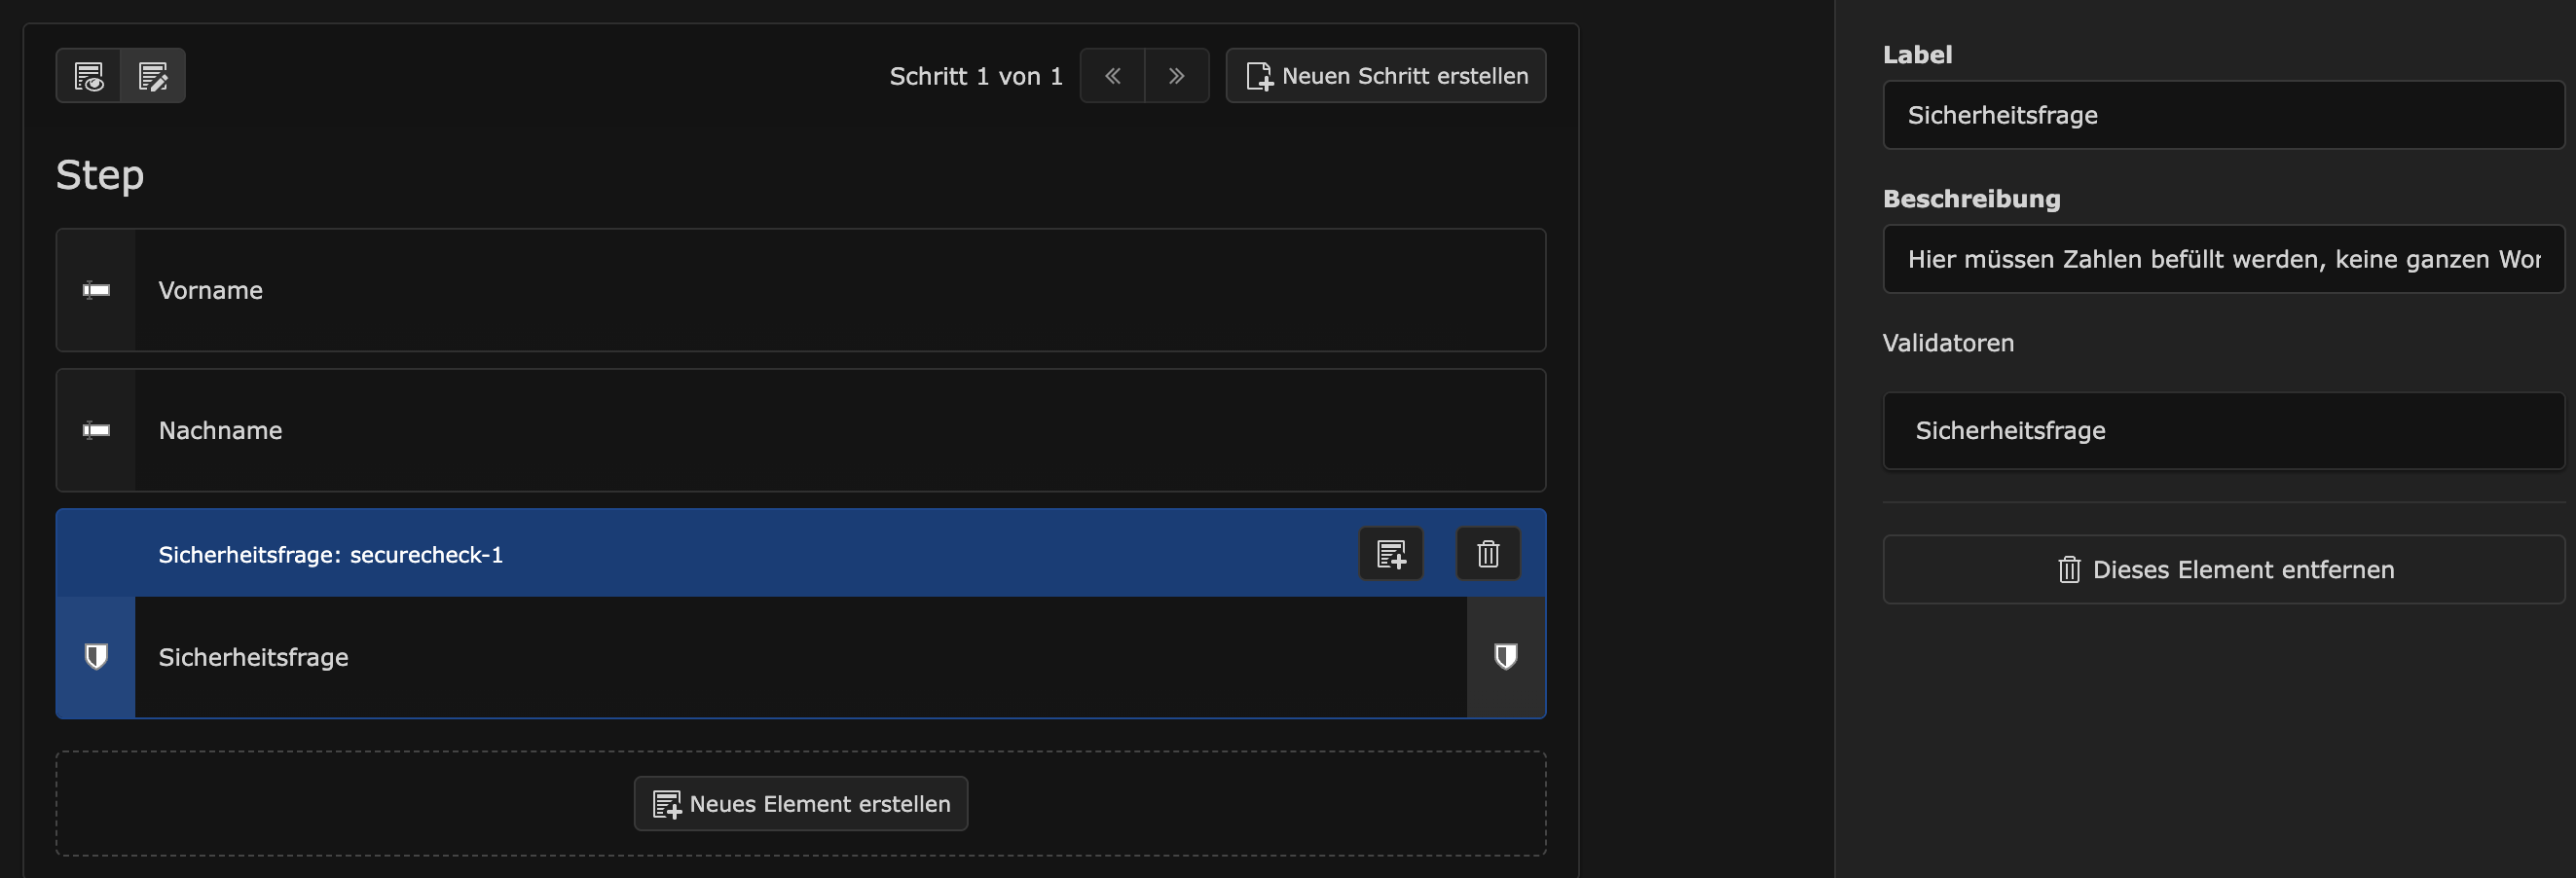Open the Sicherheitsfrage validator entry
The width and height of the screenshot is (2576, 878).
click(2222, 430)
